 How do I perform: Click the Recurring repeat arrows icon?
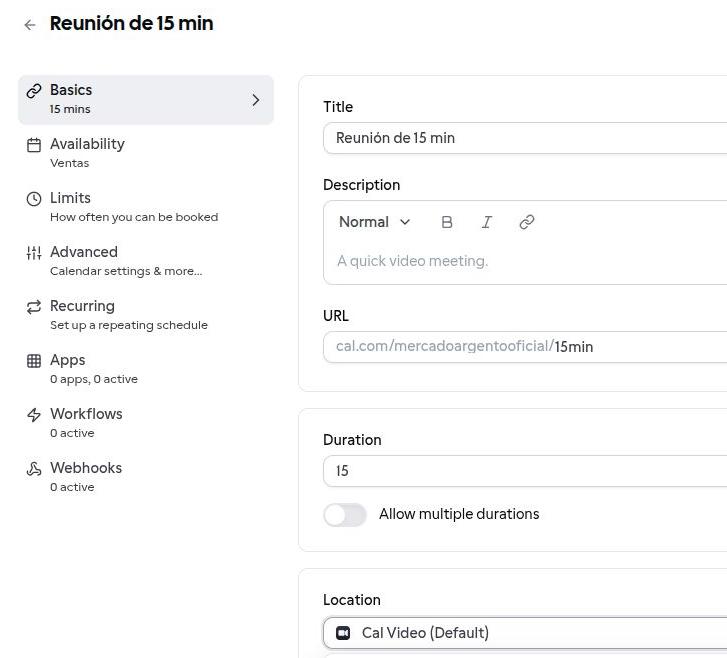[x=34, y=306]
